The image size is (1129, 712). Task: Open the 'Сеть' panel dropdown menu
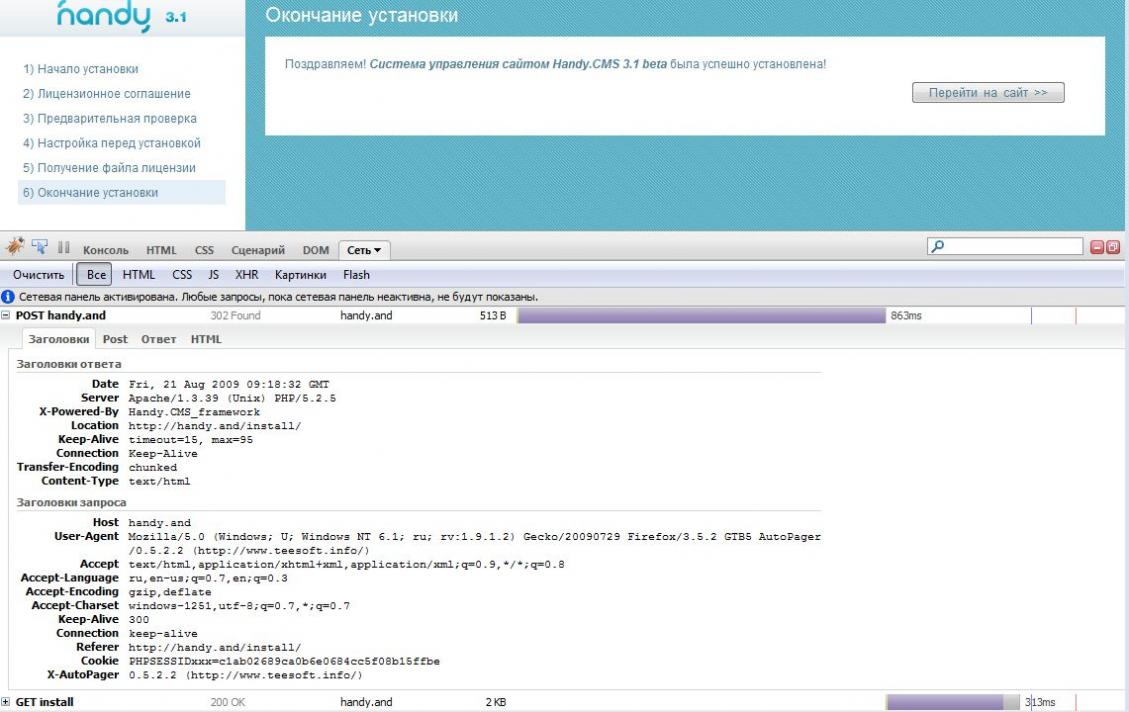(365, 250)
